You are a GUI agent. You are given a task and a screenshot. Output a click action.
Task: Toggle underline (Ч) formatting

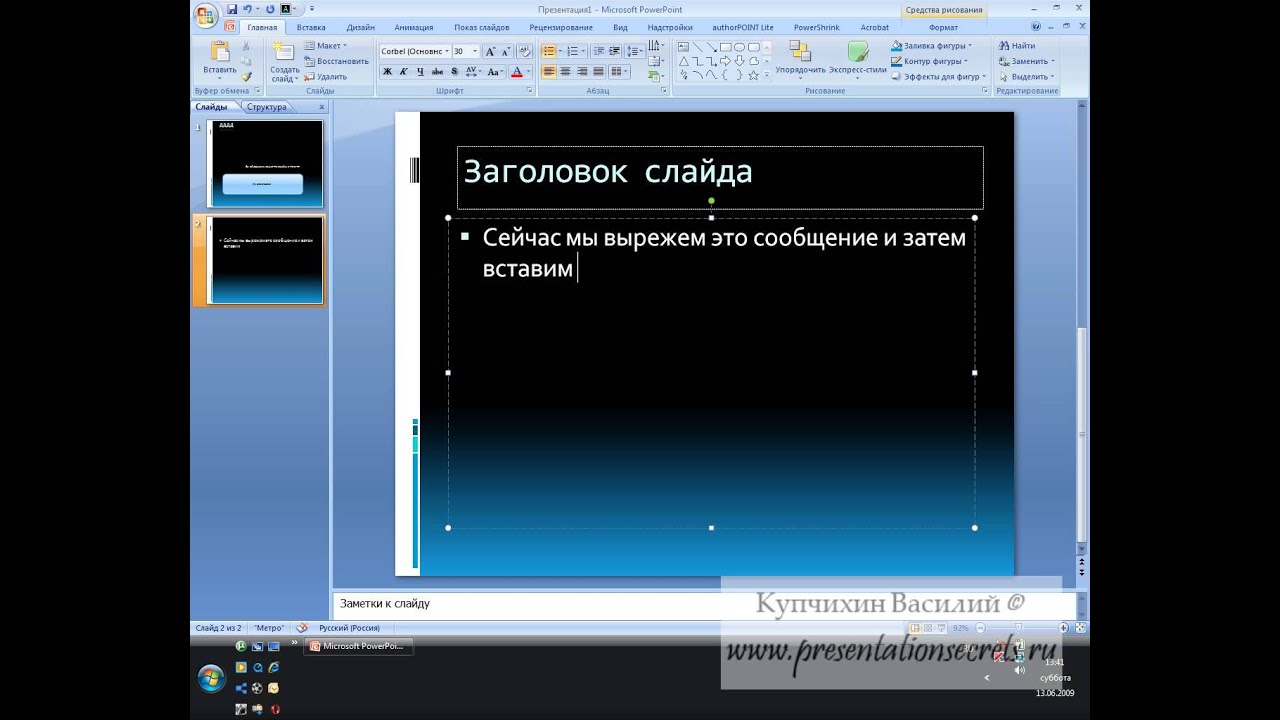coord(420,72)
